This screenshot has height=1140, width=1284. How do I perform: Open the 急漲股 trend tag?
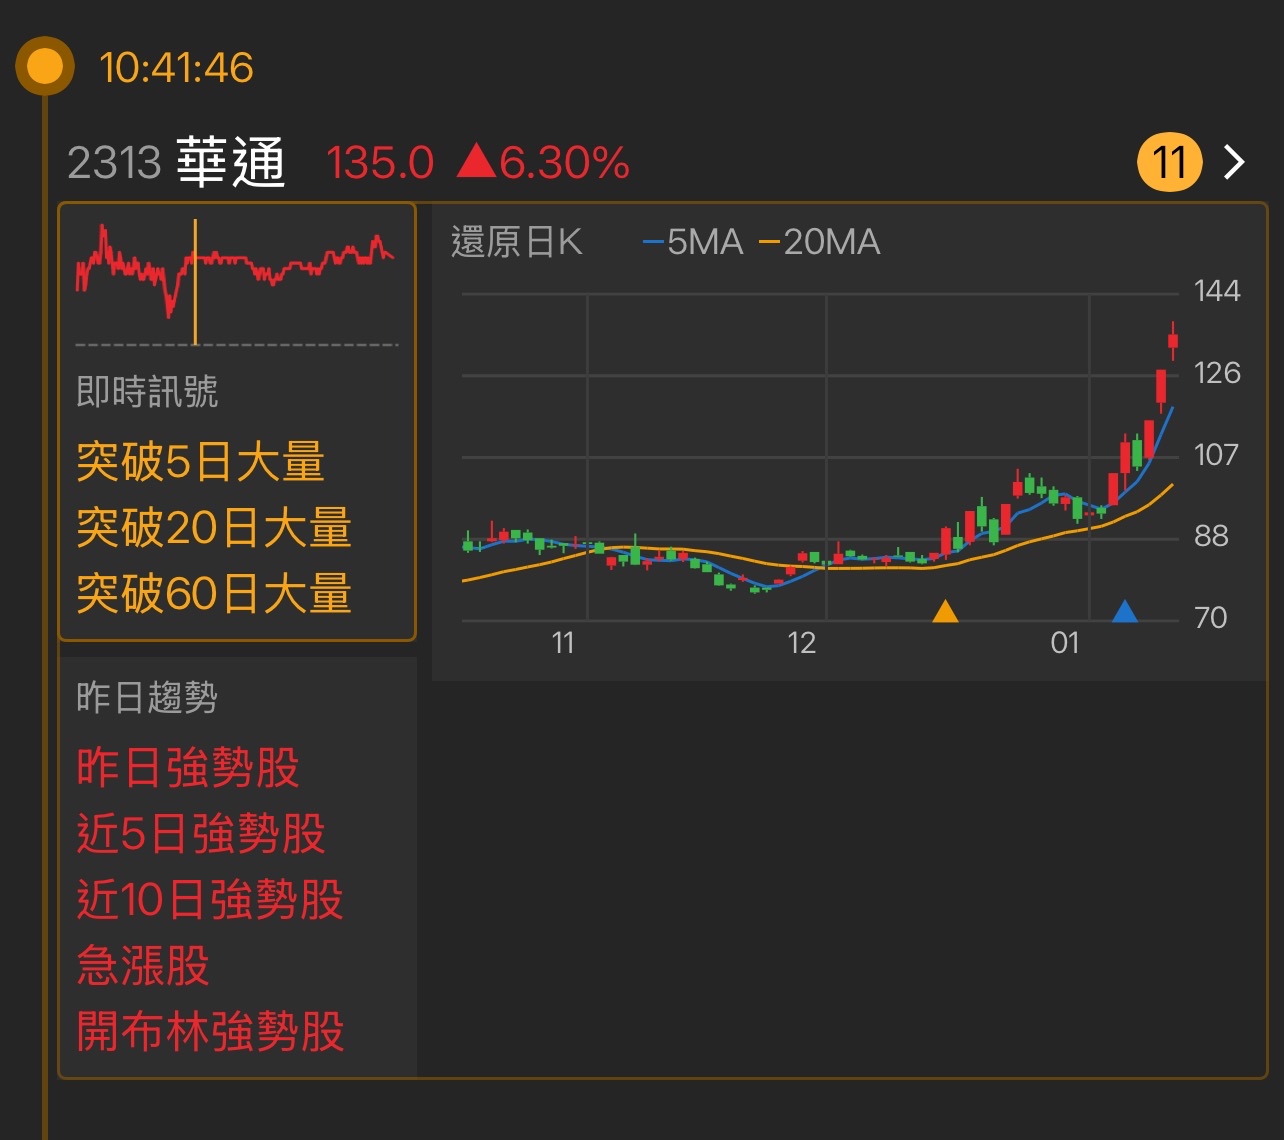(x=143, y=966)
